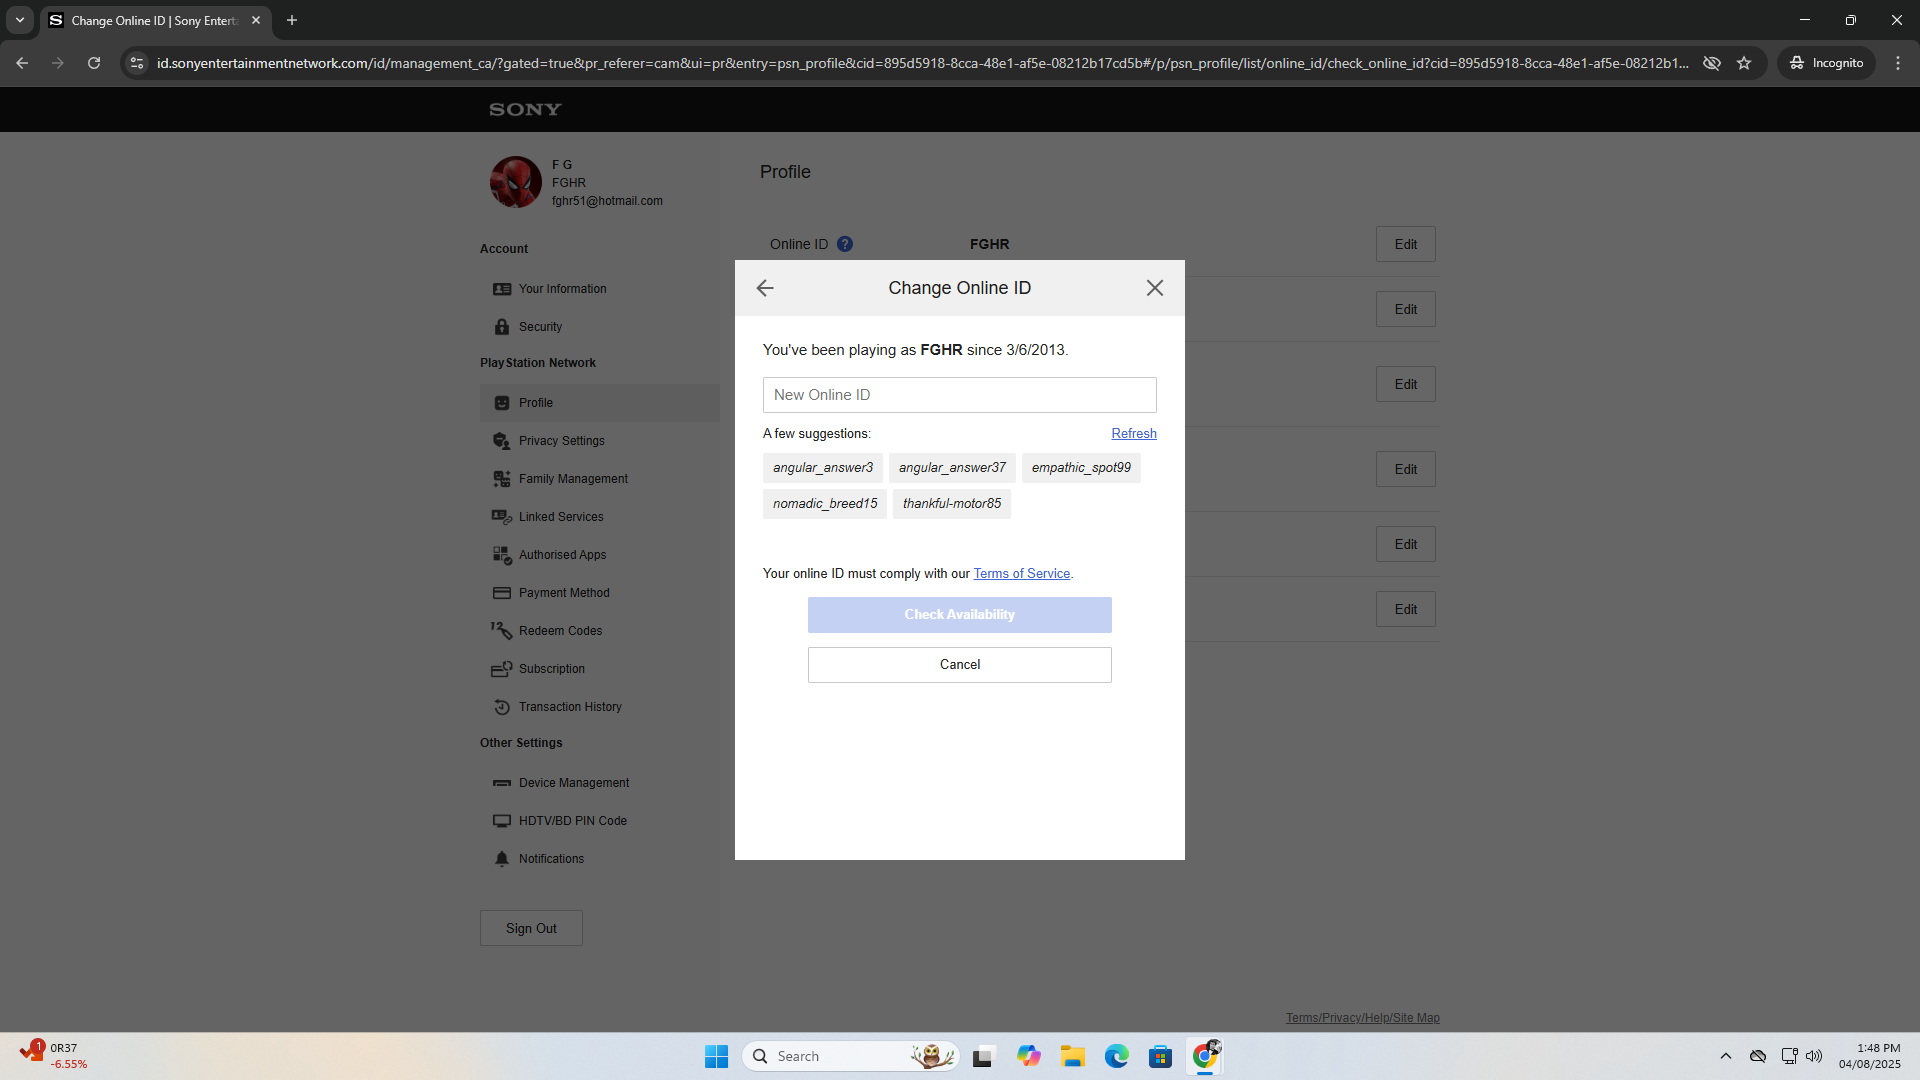Click the Device Management icon
Image resolution: width=1920 pixels, height=1080 pixels.
(502, 783)
